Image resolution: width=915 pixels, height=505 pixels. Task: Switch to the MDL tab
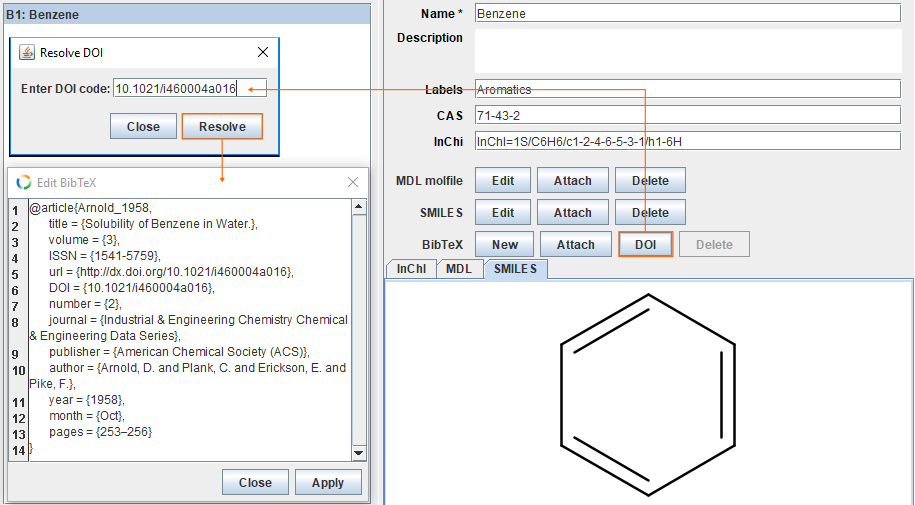(x=459, y=269)
